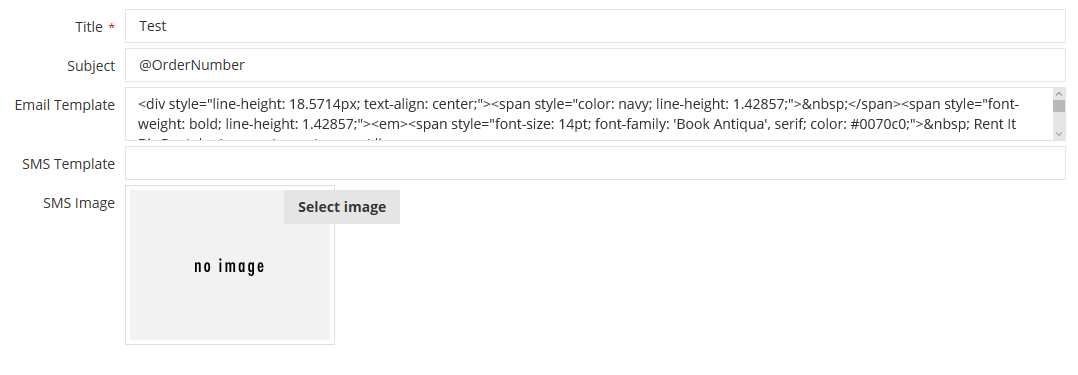Click the SMS Template label
The height and width of the screenshot is (375, 1078).
[x=68, y=164]
